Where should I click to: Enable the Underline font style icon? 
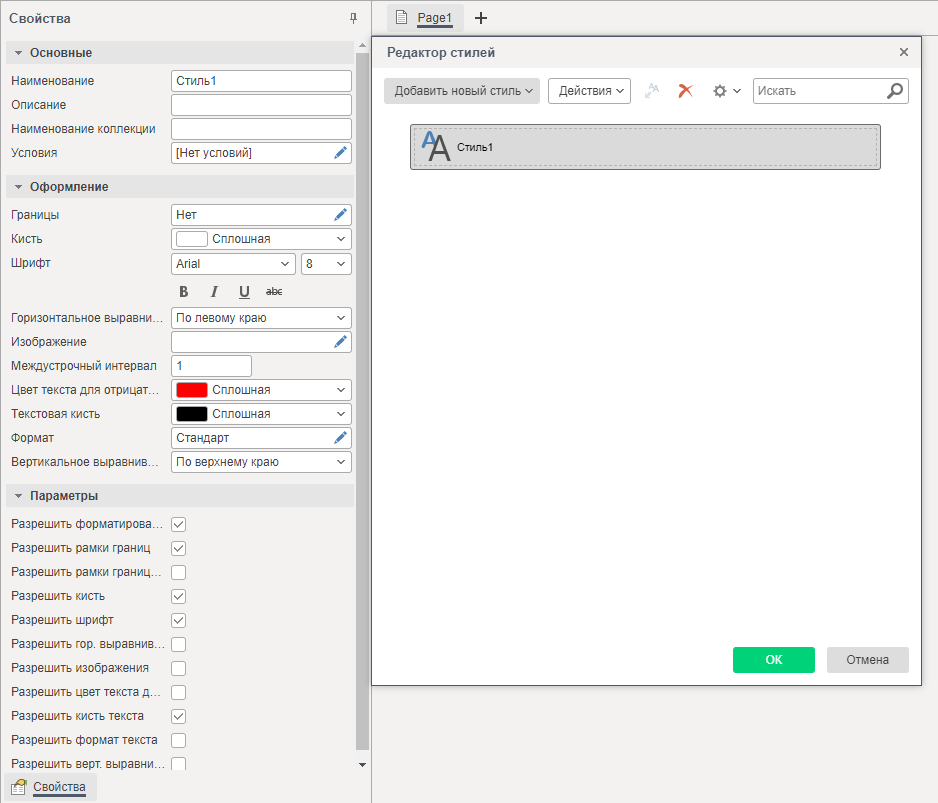[244, 292]
